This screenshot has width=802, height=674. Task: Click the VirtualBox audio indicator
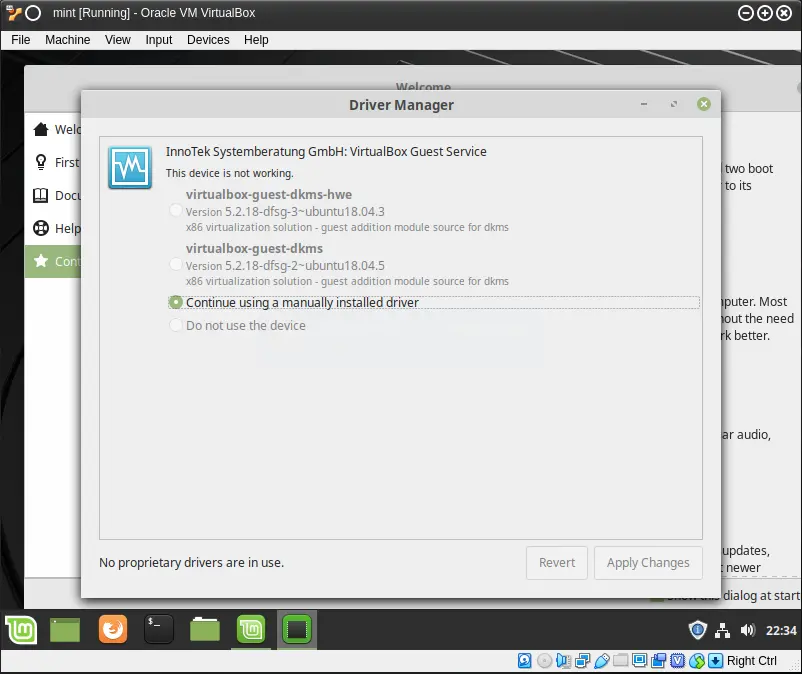tap(563, 661)
